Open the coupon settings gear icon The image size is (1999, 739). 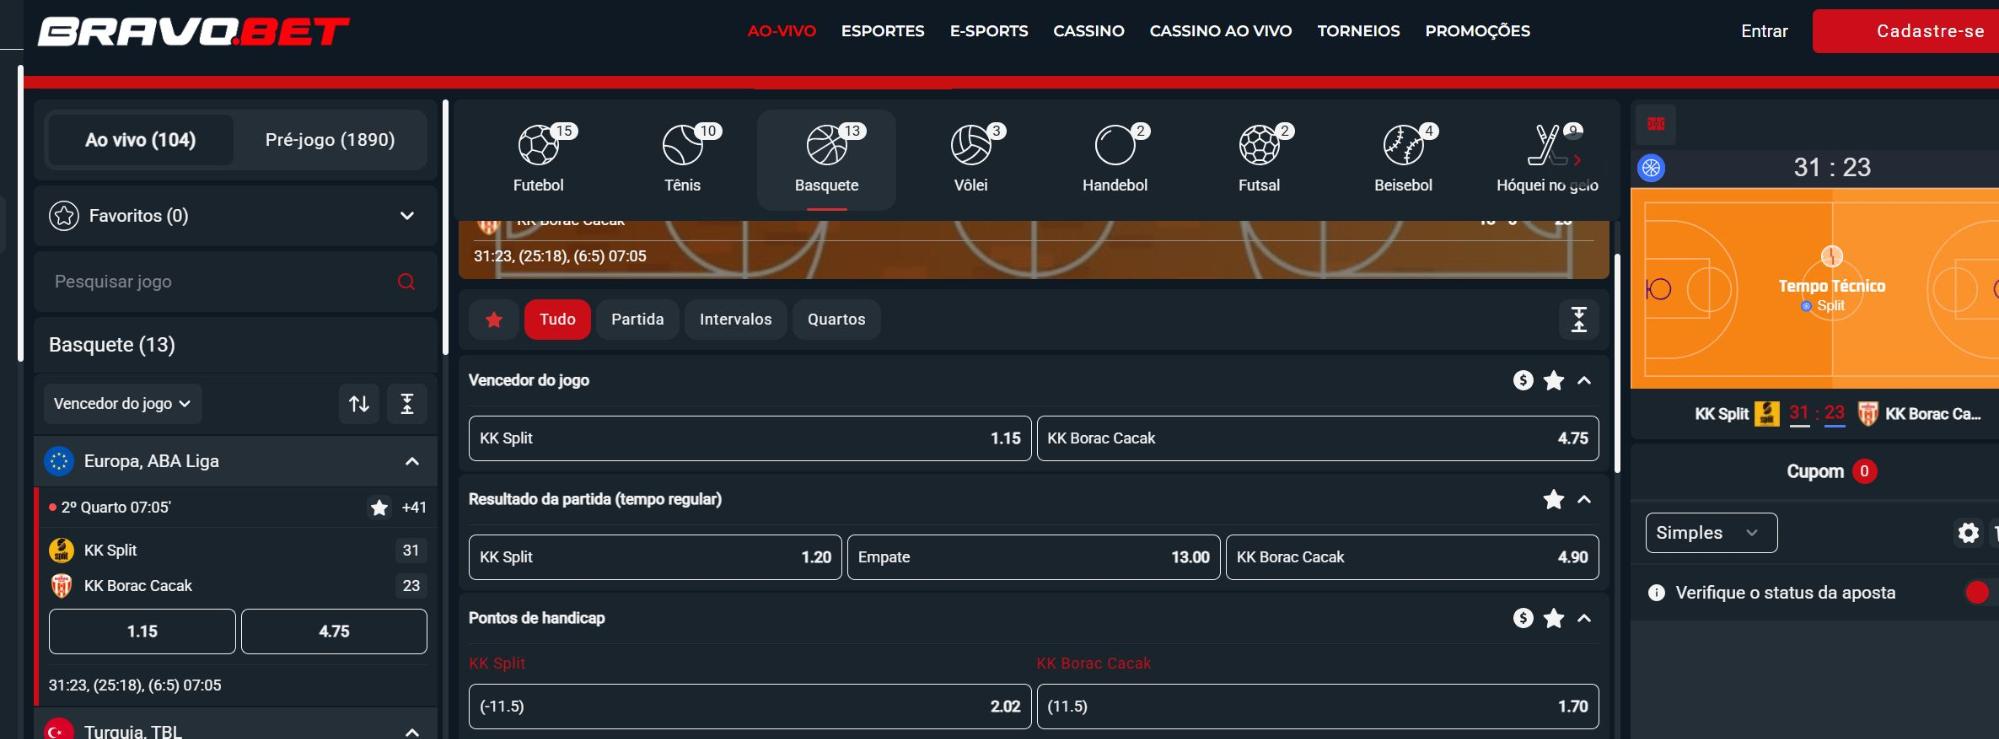pos(1968,533)
